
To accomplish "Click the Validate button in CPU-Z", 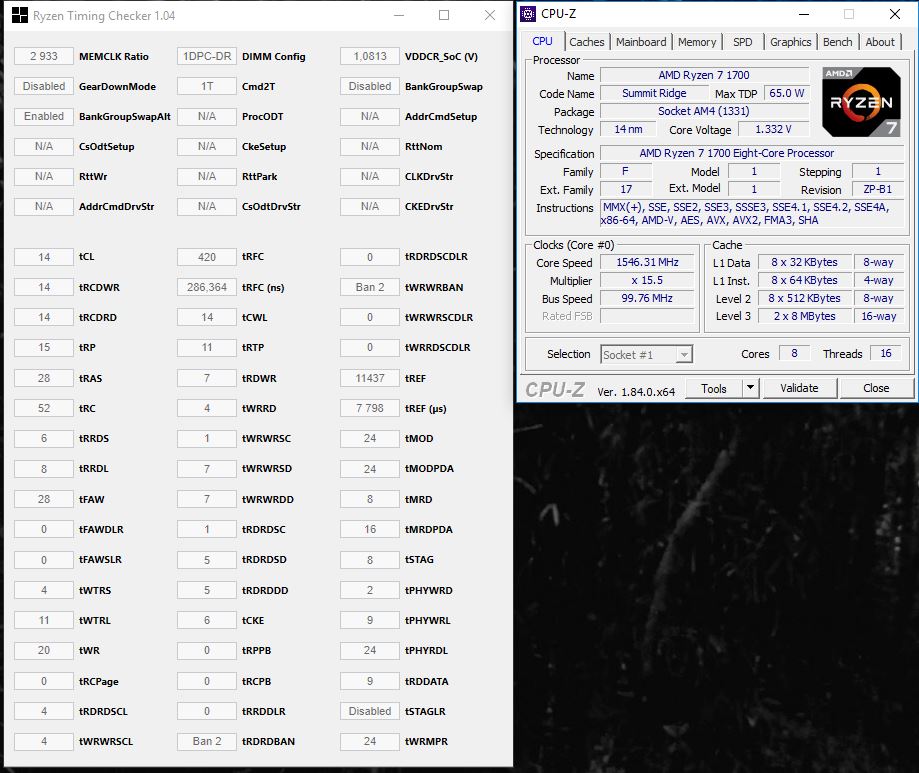I will click(799, 388).
